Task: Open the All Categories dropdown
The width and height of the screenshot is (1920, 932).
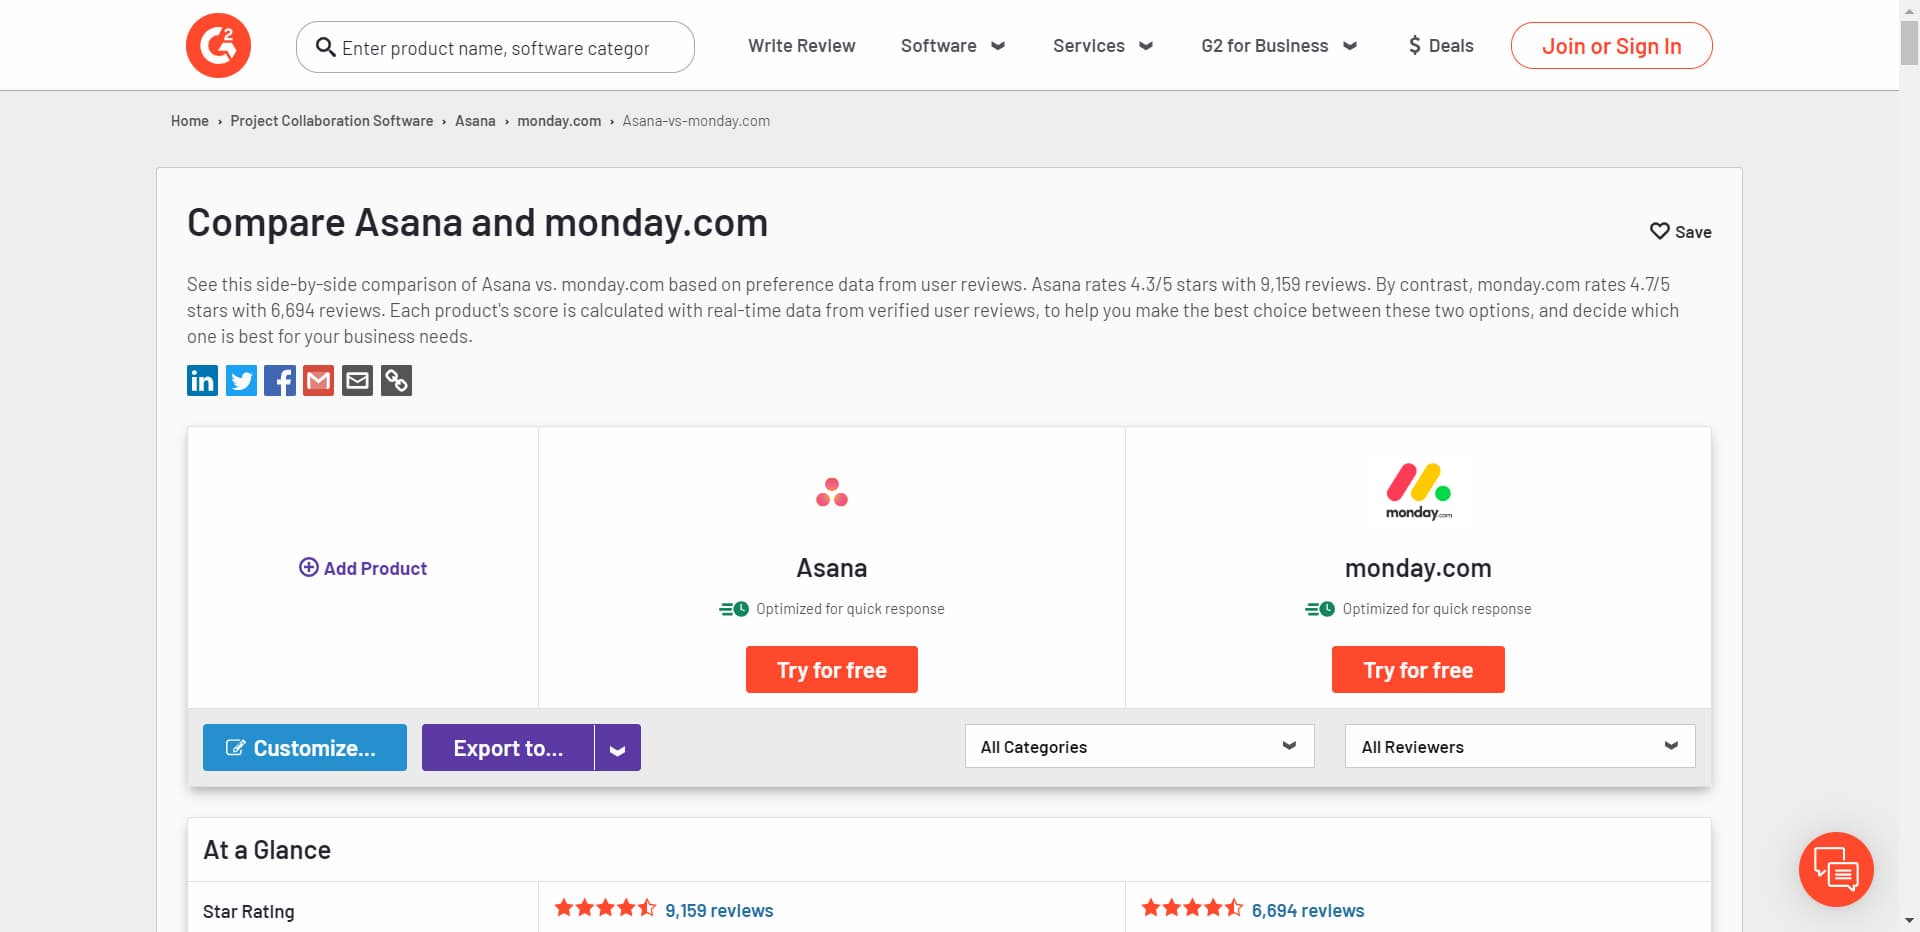Action: click(x=1139, y=747)
